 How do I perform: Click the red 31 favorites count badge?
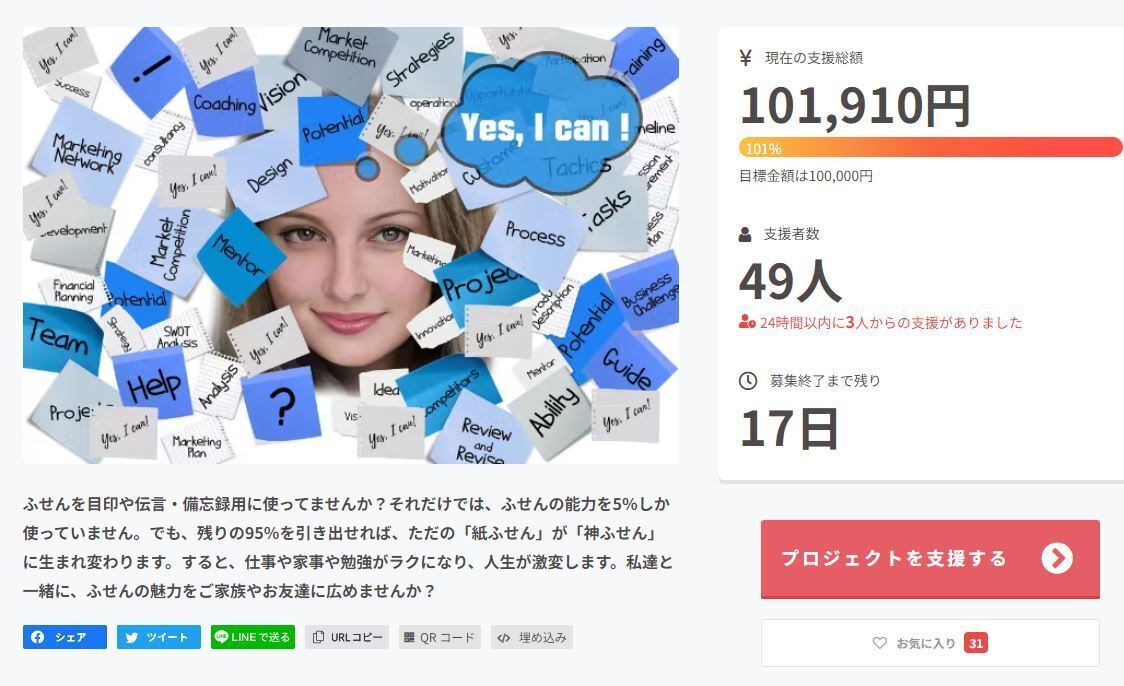976,643
